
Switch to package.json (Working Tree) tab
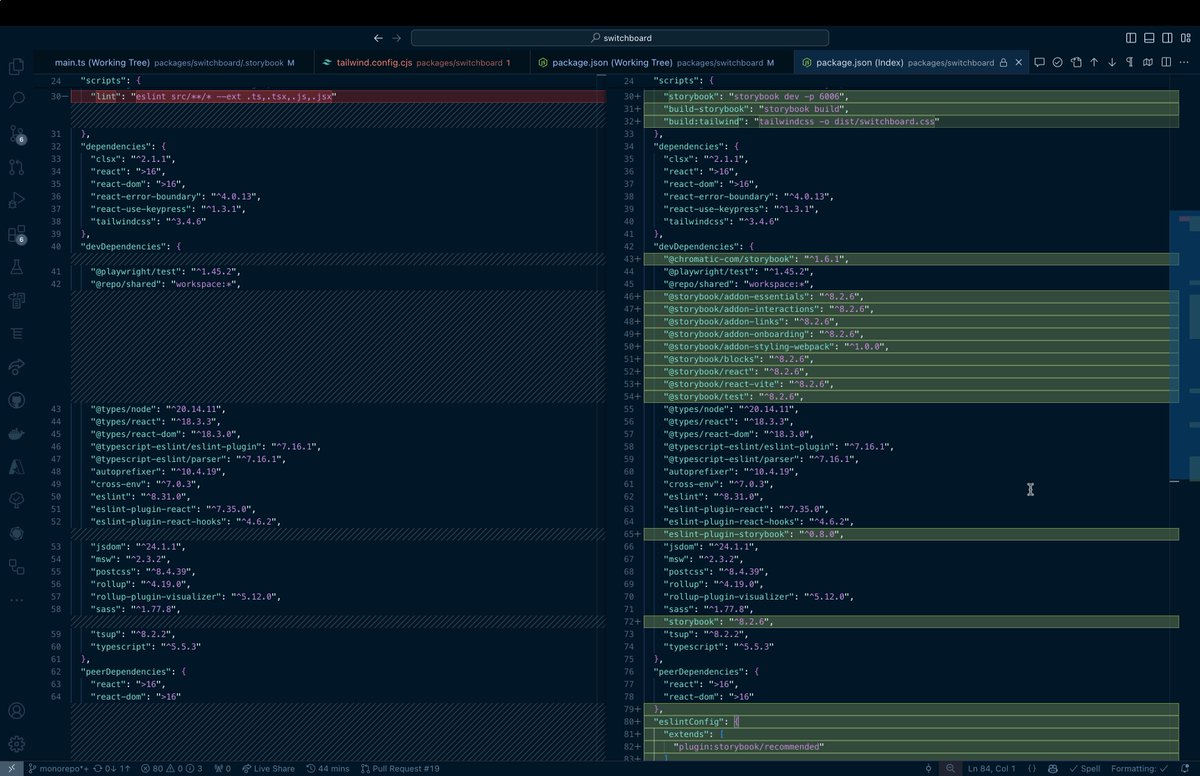pyautogui.click(x=660, y=62)
